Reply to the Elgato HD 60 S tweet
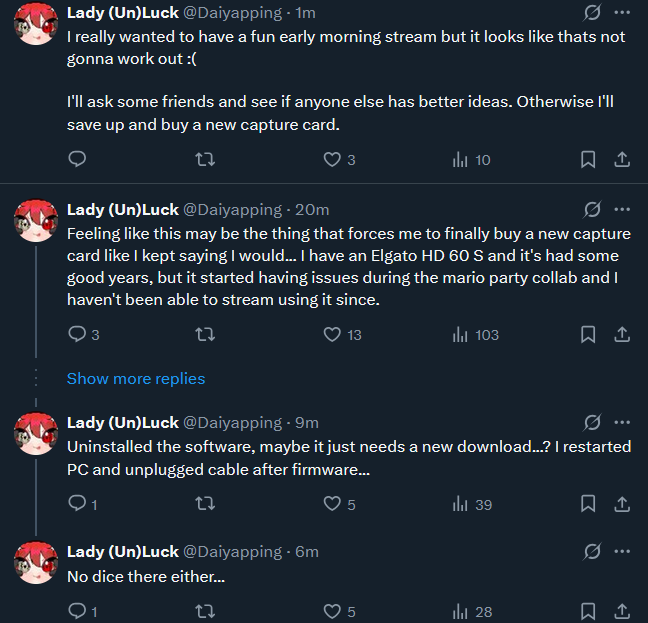Screen dimensions: 648x623 click(77, 335)
